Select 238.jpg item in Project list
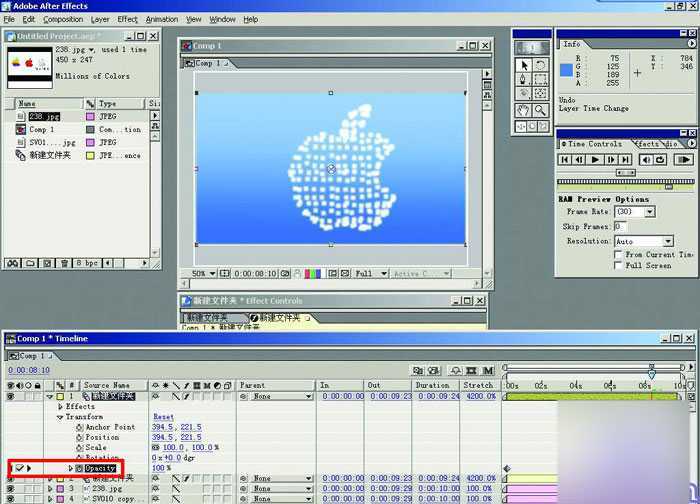This screenshot has width=700, height=504. (x=44, y=117)
